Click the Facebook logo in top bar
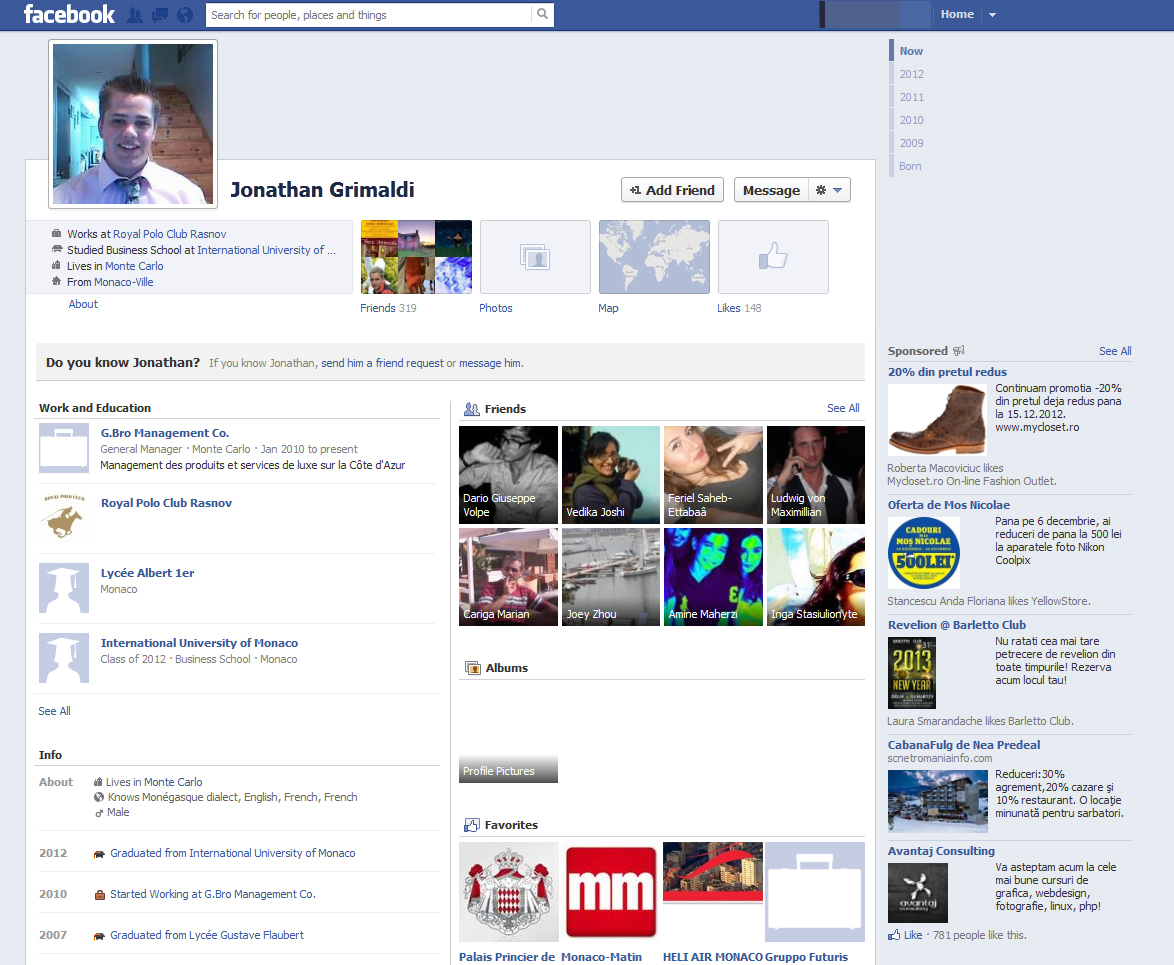 point(69,14)
